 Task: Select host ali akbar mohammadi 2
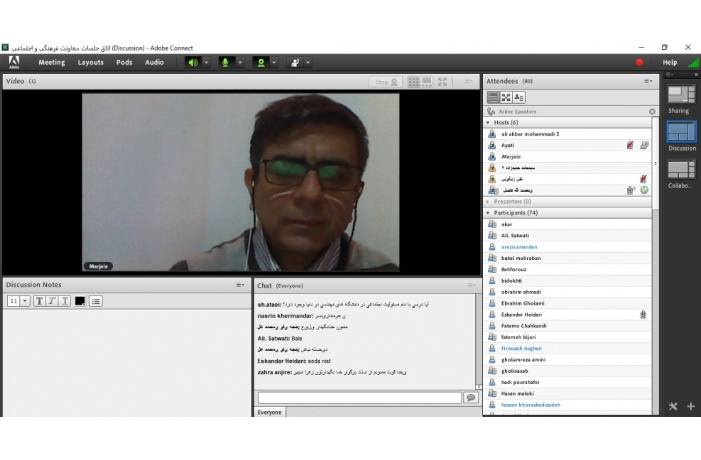pyautogui.click(x=568, y=134)
